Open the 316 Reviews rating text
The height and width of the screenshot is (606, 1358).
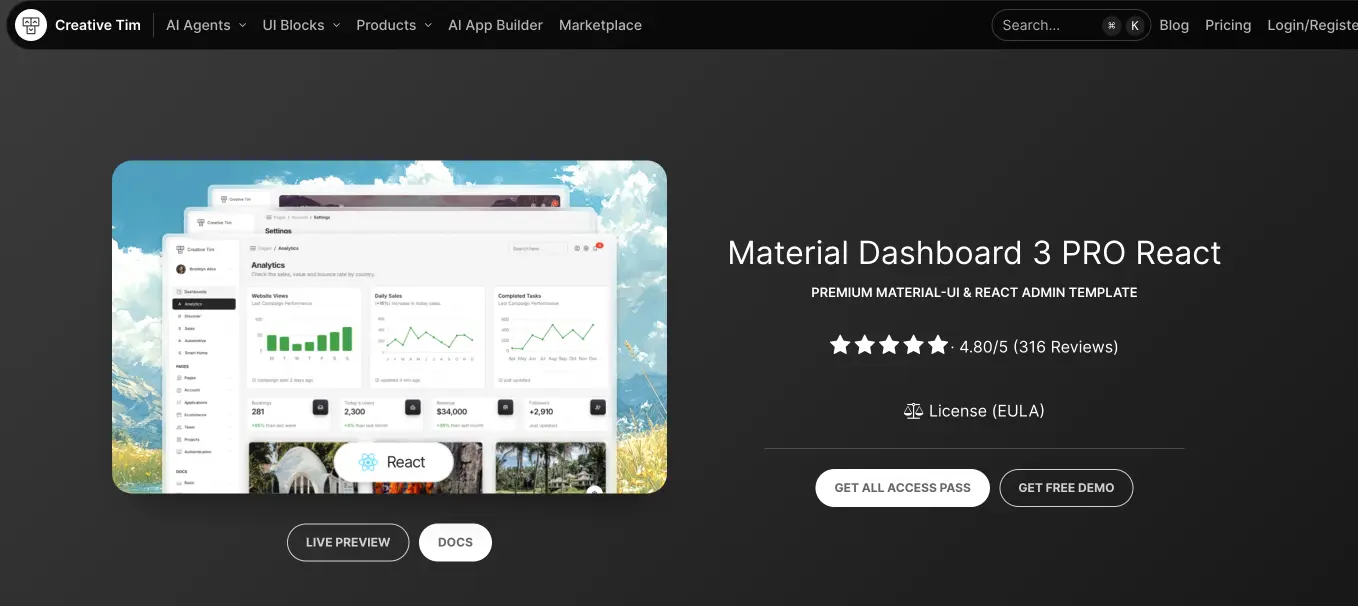pyautogui.click(x=1066, y=347)
